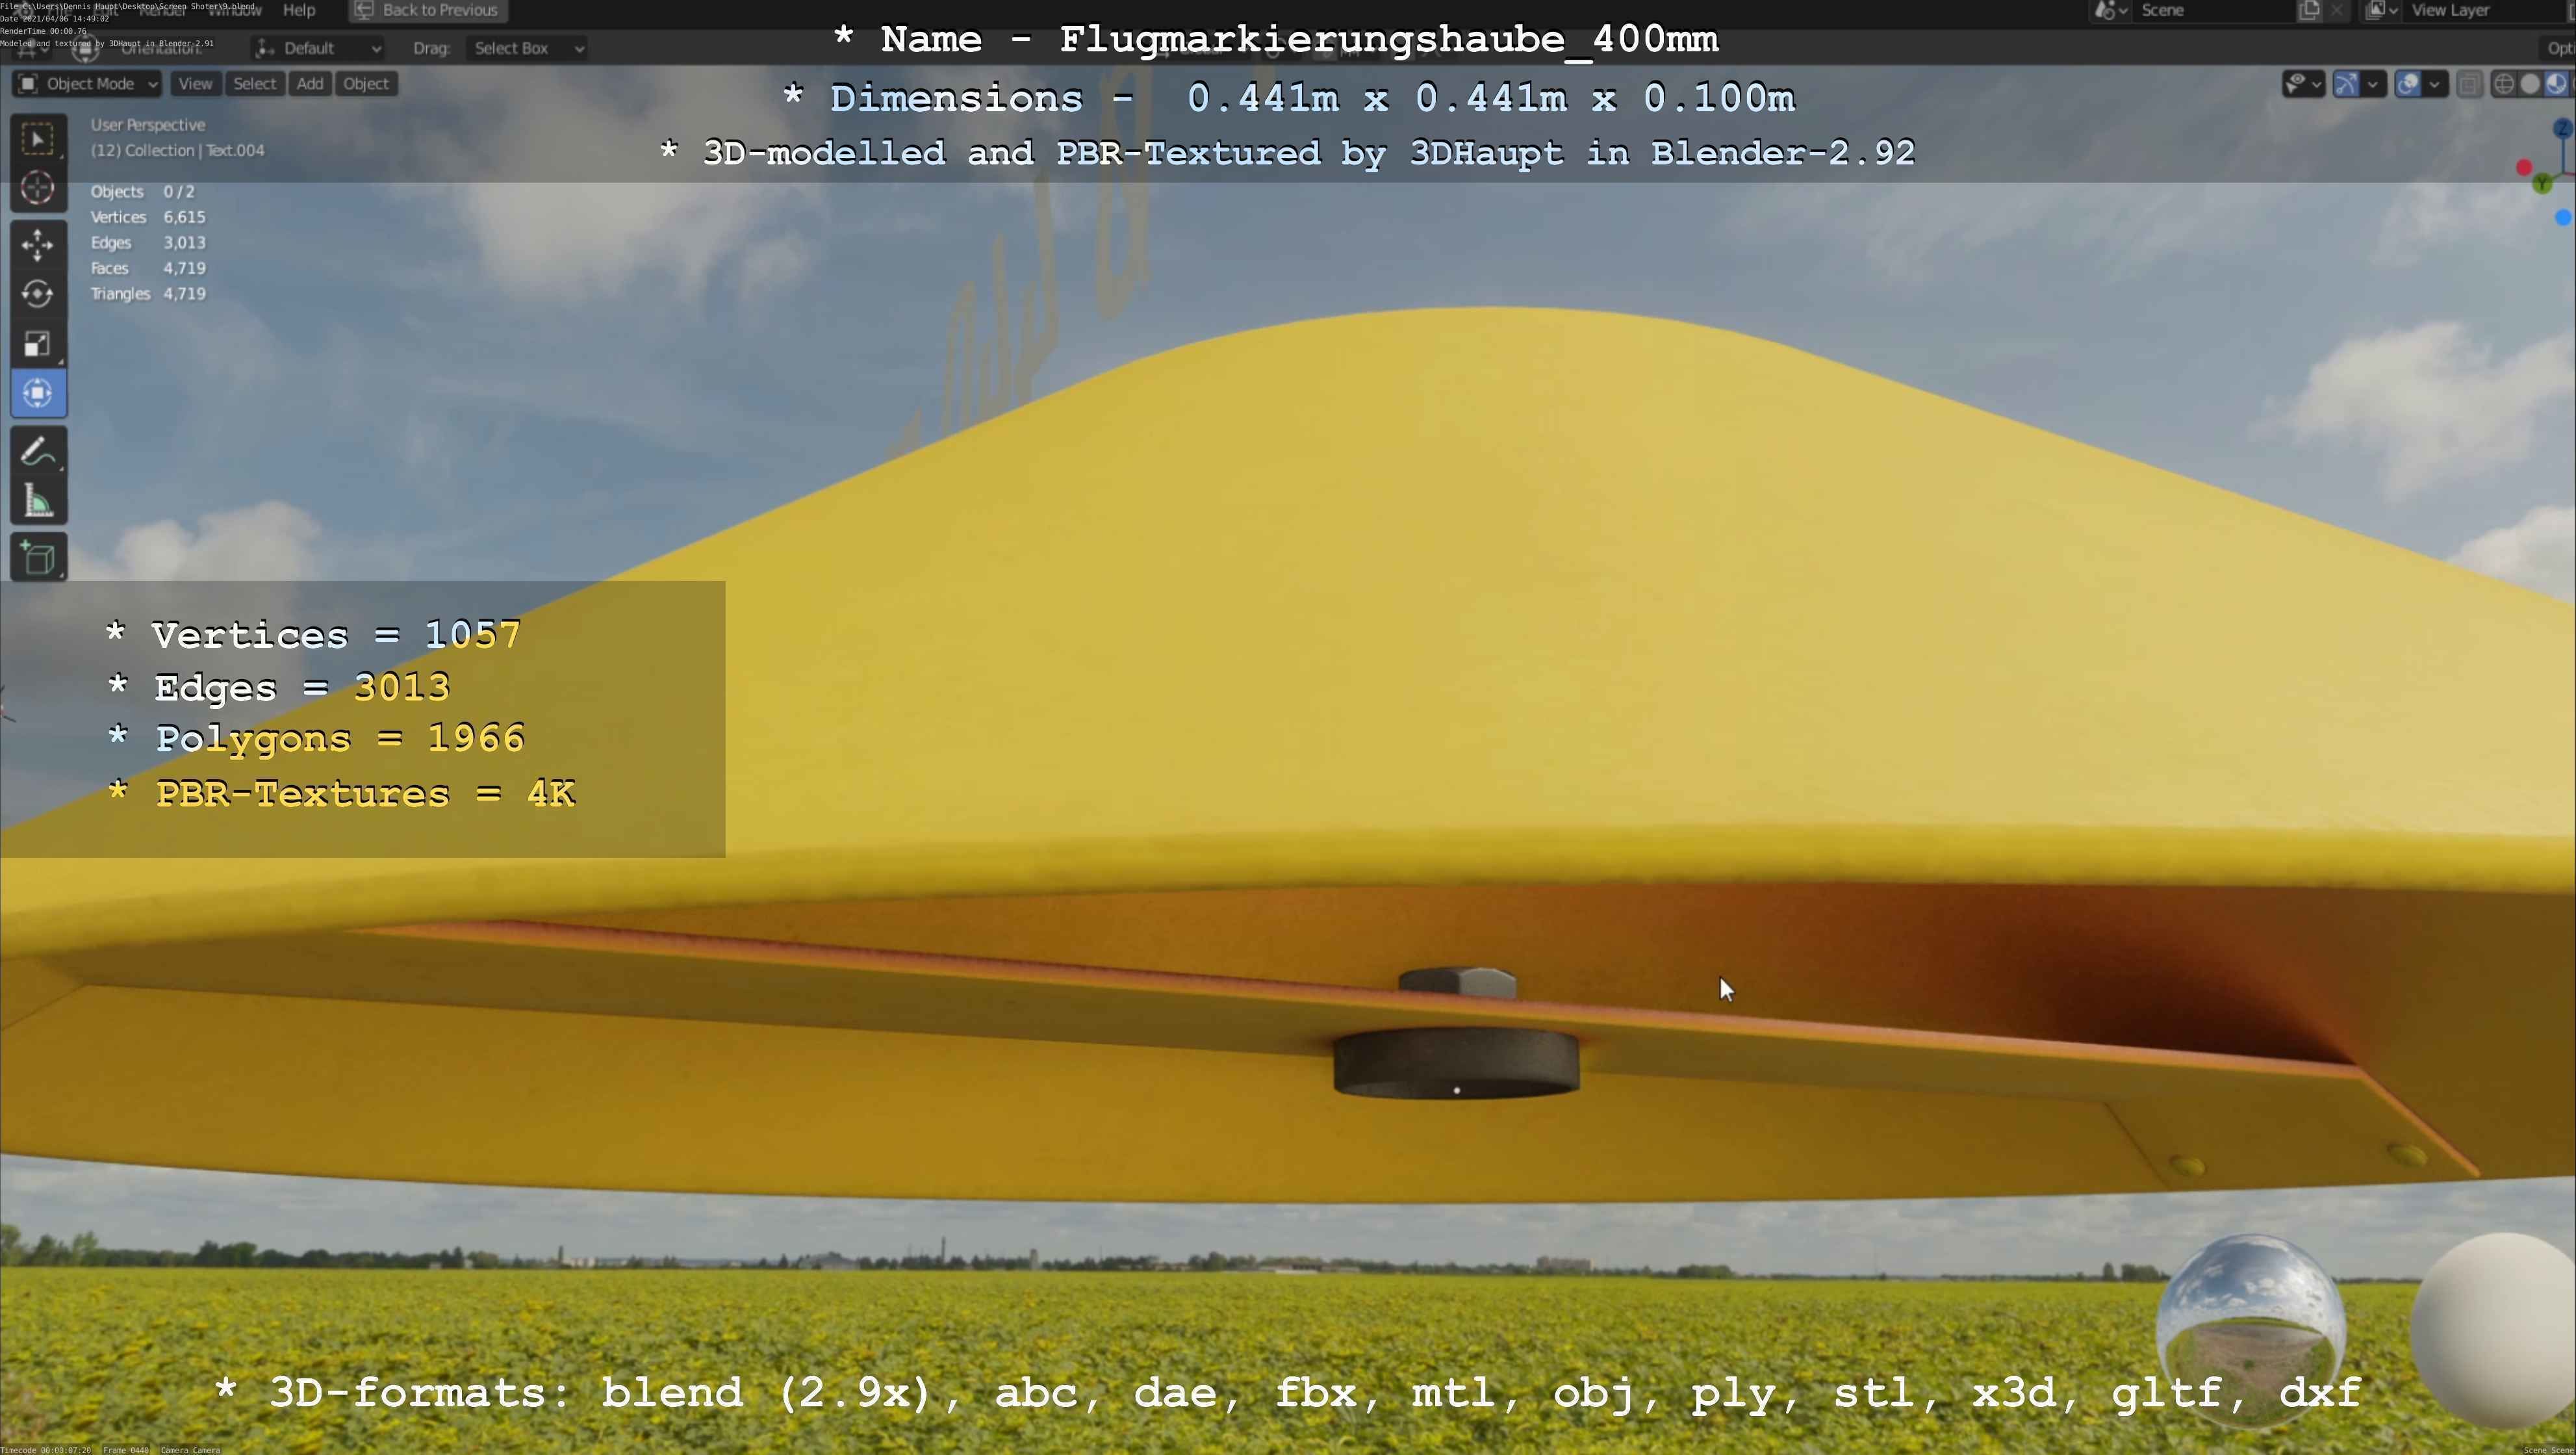Click the 'Objects 0 / 2' statistic
This screenshot has height=1455, width=2576.
click(x=143, y=192)
